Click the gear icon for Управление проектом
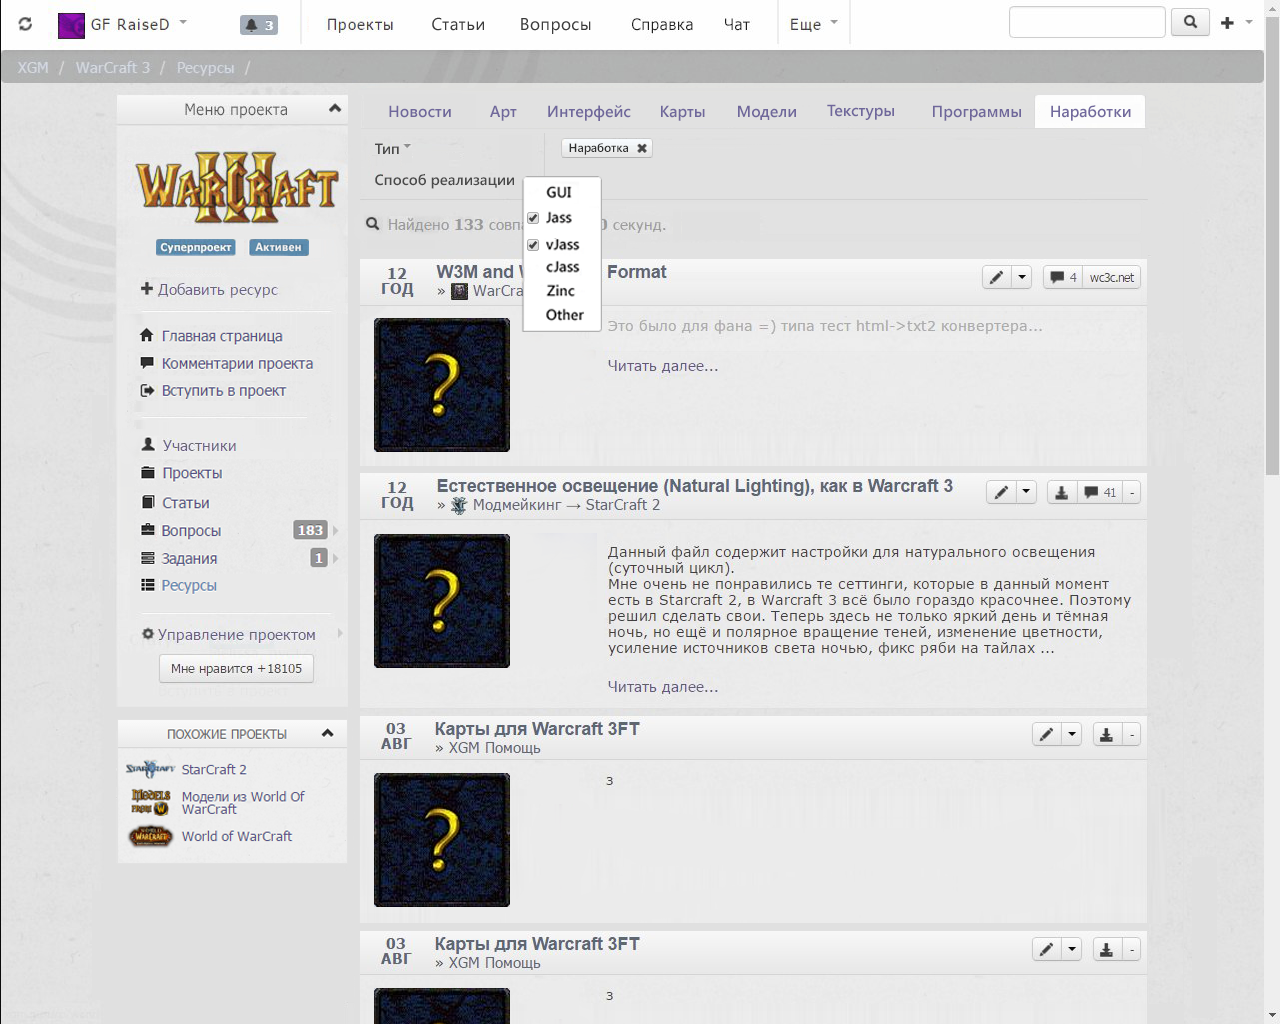This screenshot has width=1280, height=1024. click(x=148, y=634)
